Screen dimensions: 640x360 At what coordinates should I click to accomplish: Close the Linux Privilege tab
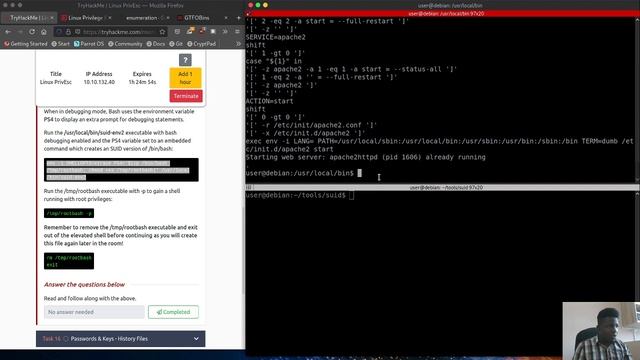(x=110, y=18)
